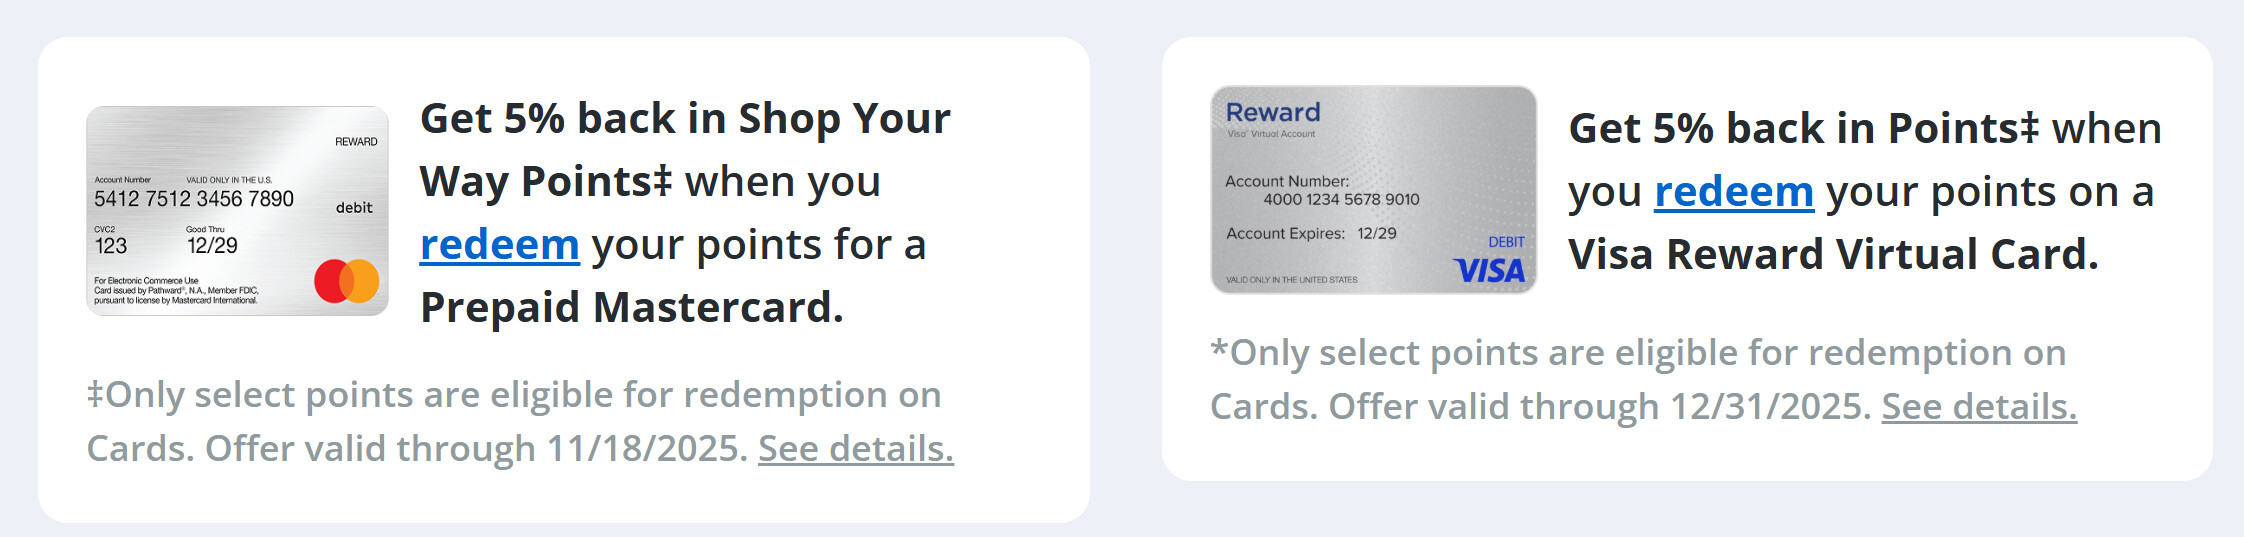
Task: Click the DEBIT label above the VISA logo
Action: (1506, 242)
